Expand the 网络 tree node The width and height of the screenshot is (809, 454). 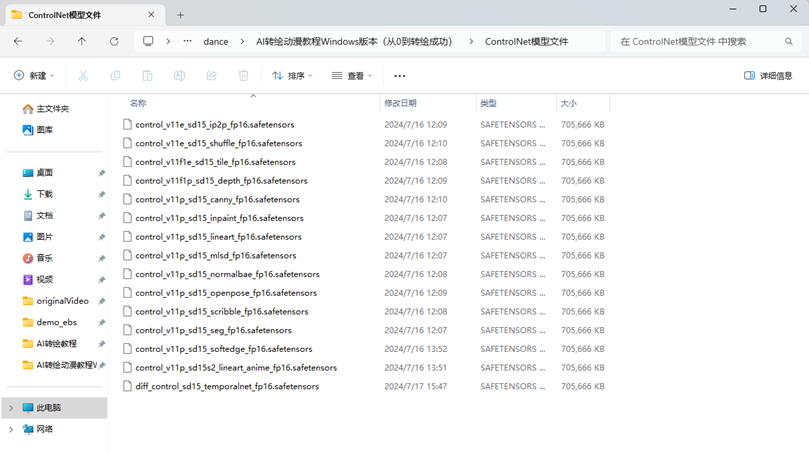click(x=11, y=429)
